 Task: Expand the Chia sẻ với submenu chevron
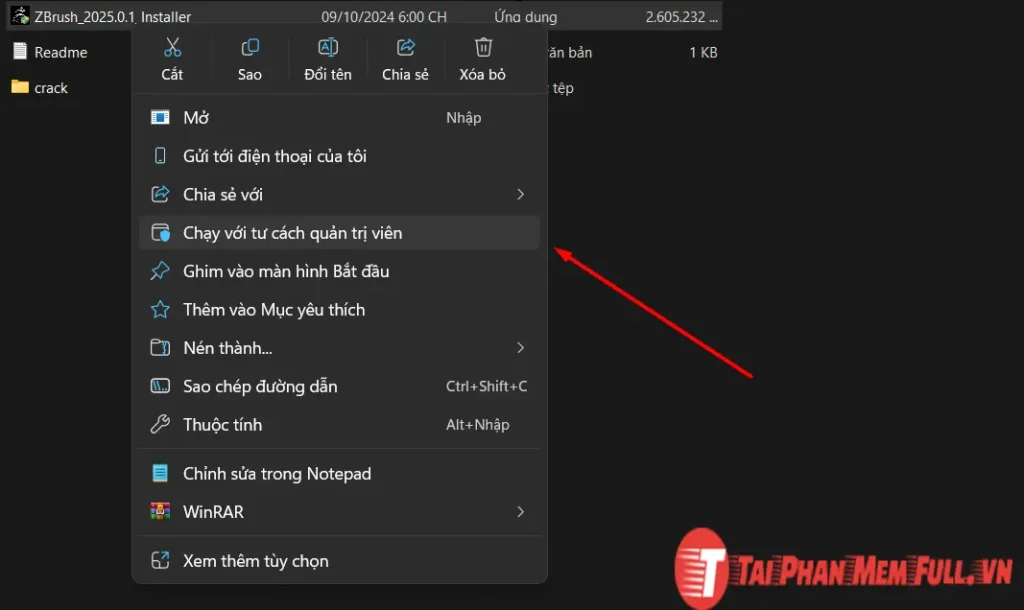tap(521, 194)
